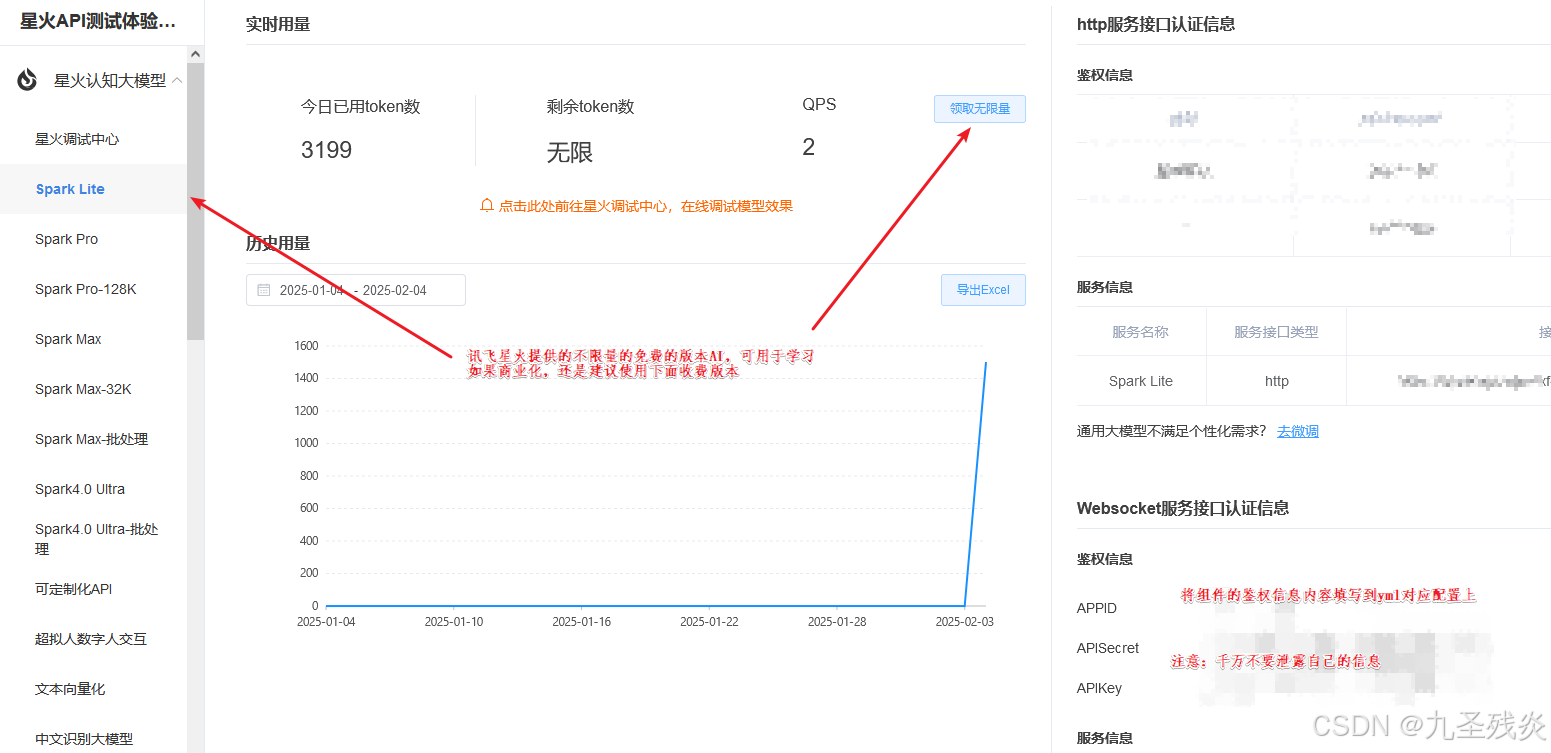Click the http cell in service table
This screenshot has width=1551, height=753.
[1277, 381]
